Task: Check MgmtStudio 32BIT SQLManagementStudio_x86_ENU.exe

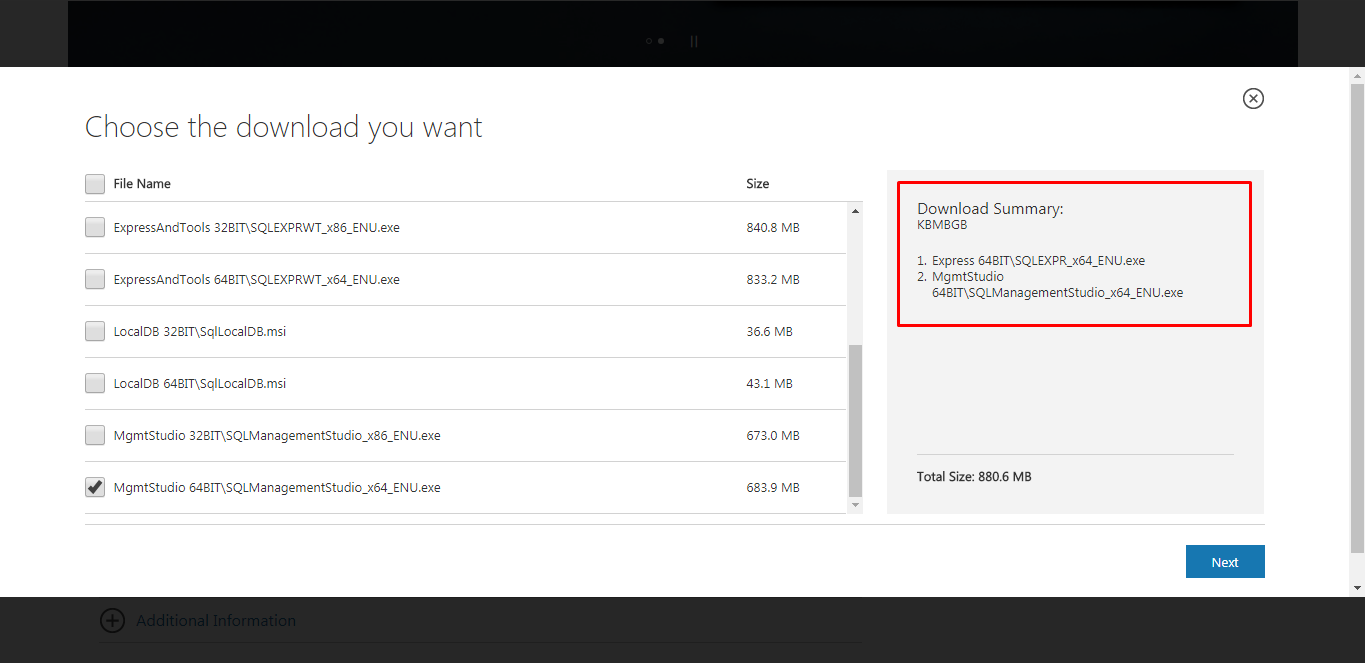Action: [x=95, y=435]
